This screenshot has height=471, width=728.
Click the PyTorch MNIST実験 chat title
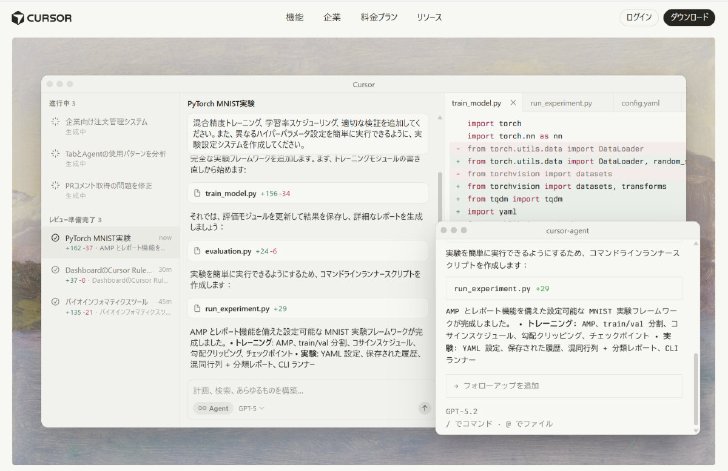click(x=221, y=104)
